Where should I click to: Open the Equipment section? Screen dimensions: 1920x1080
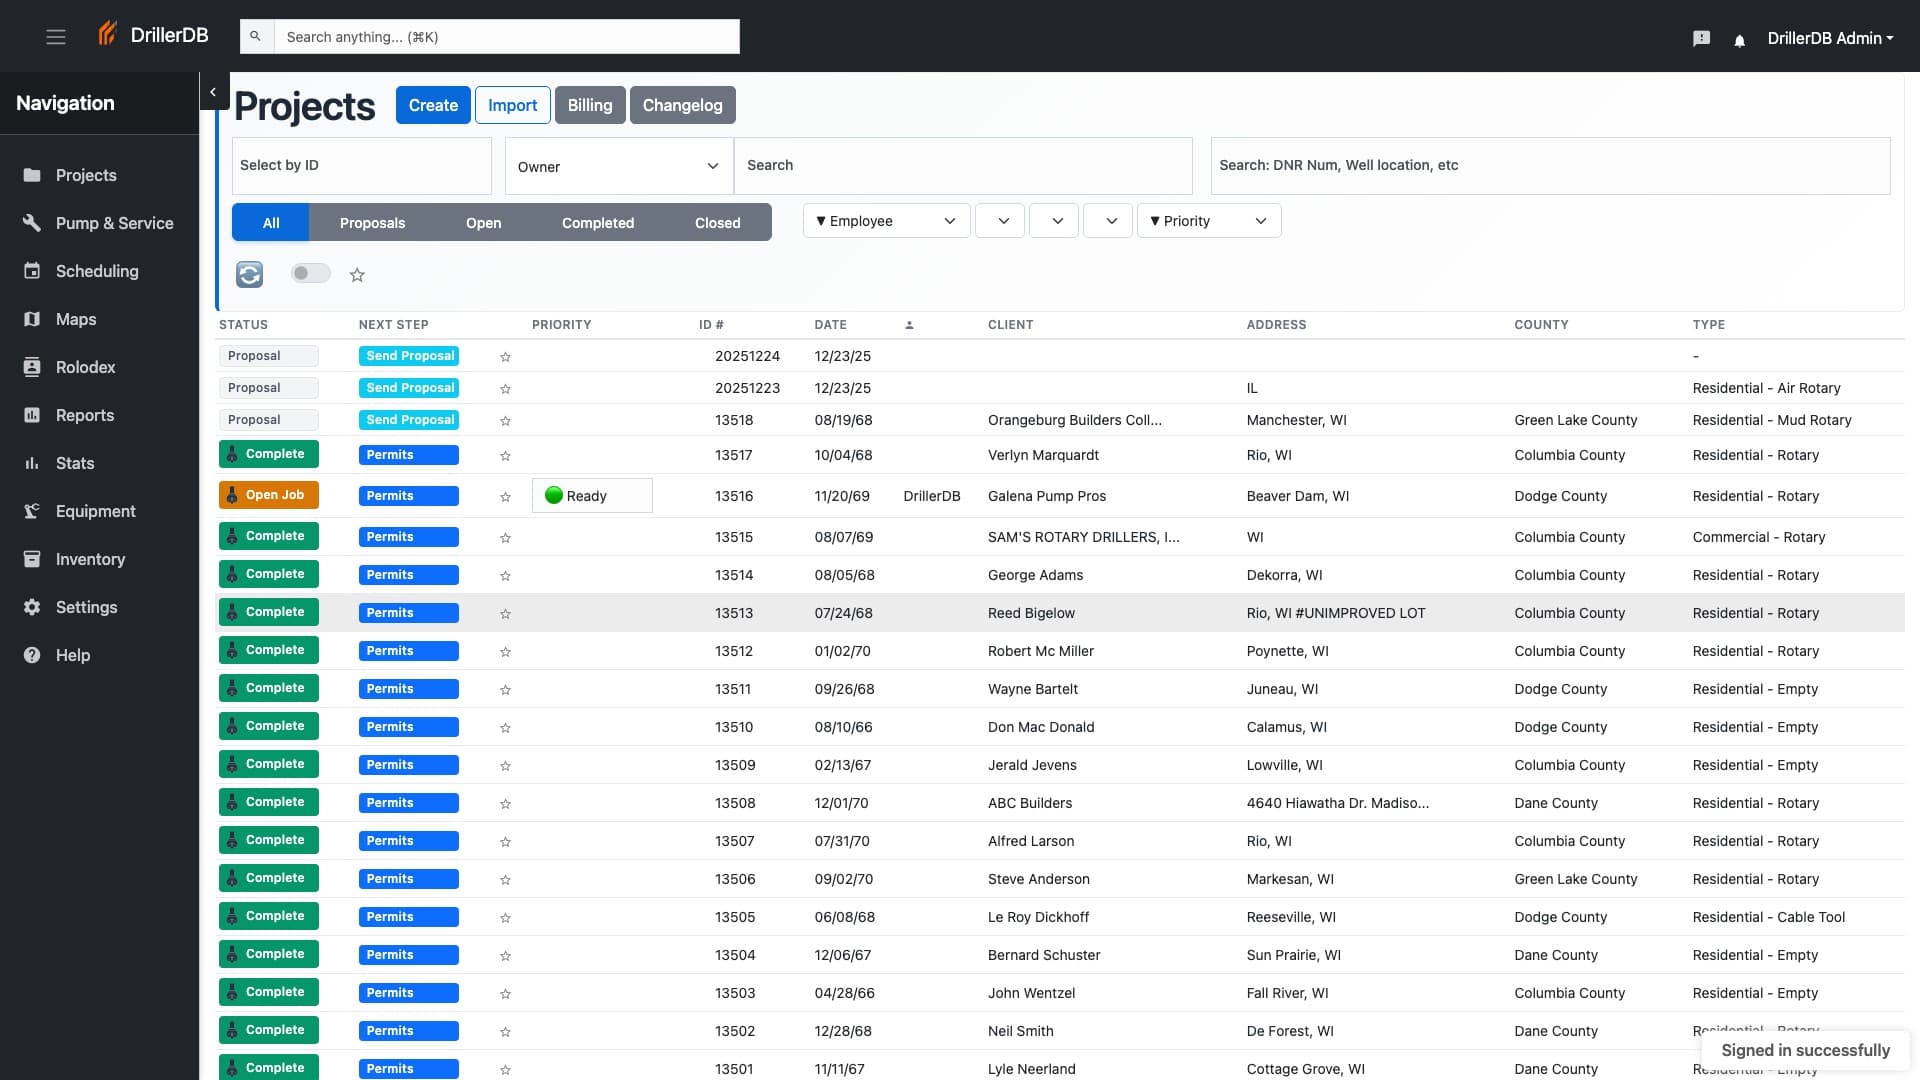tap(95, 511)
